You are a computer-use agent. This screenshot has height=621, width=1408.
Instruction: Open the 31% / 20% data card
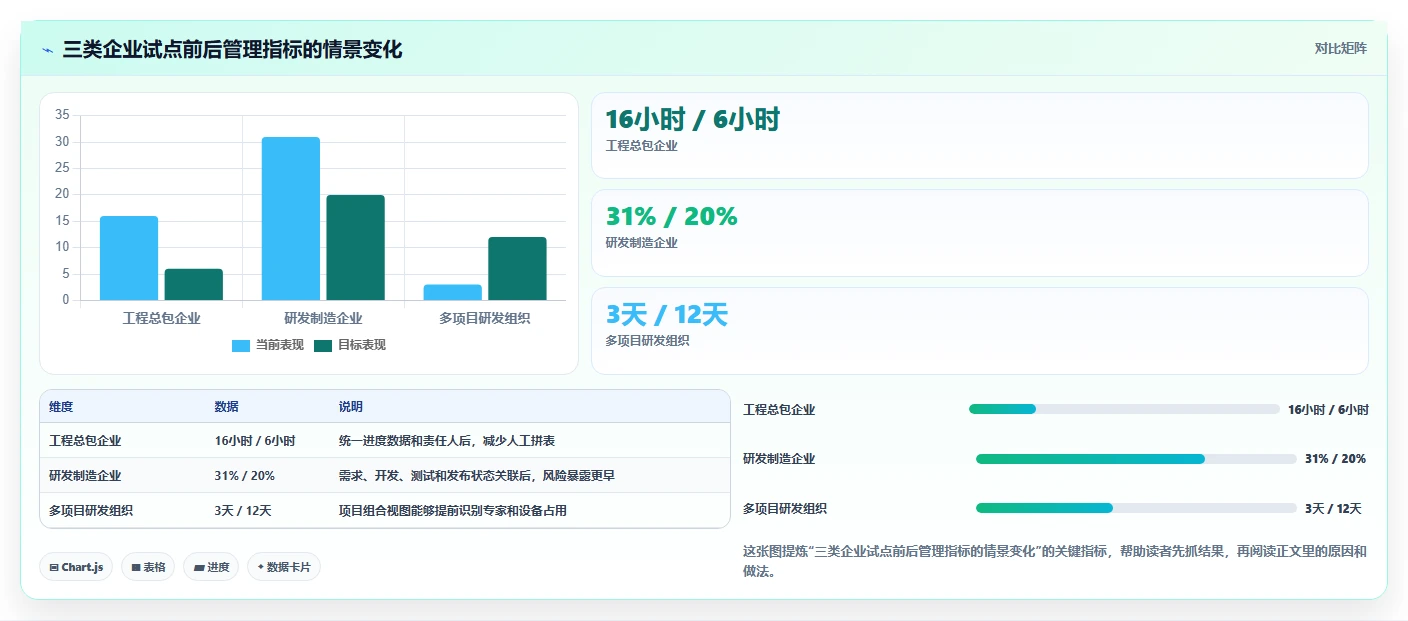point(979,233)
